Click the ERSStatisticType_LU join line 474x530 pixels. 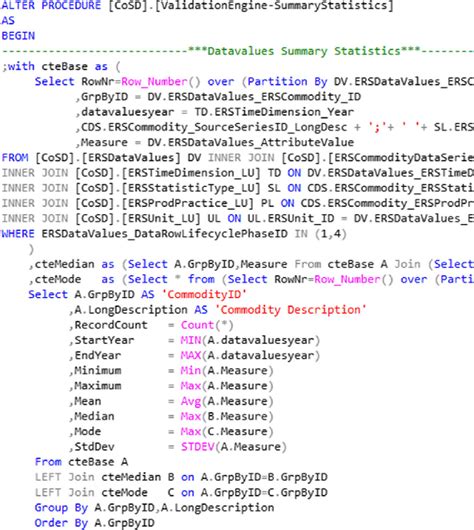point(238,188)
